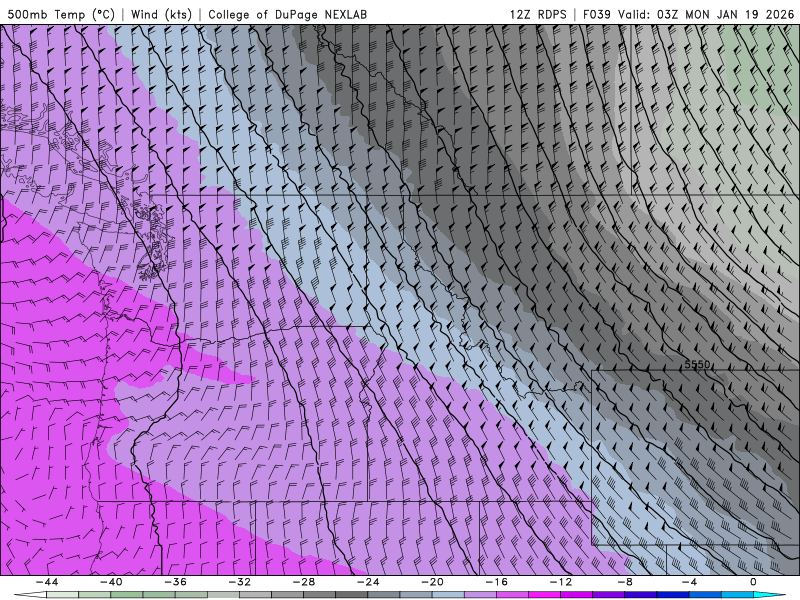
Task: Click the -40 tick label on color scale
Action: [x=111, y=582]
